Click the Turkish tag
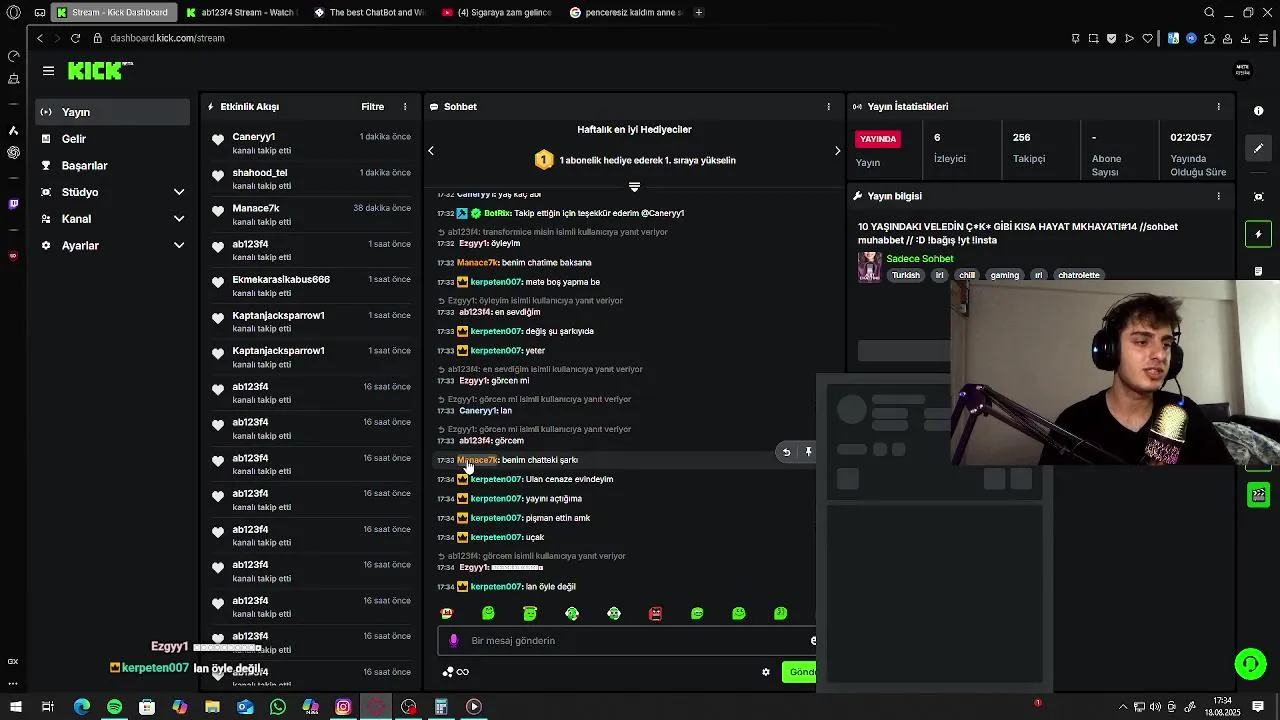The height and width of the screenshot is (720, 1280). tap(905, 275)
